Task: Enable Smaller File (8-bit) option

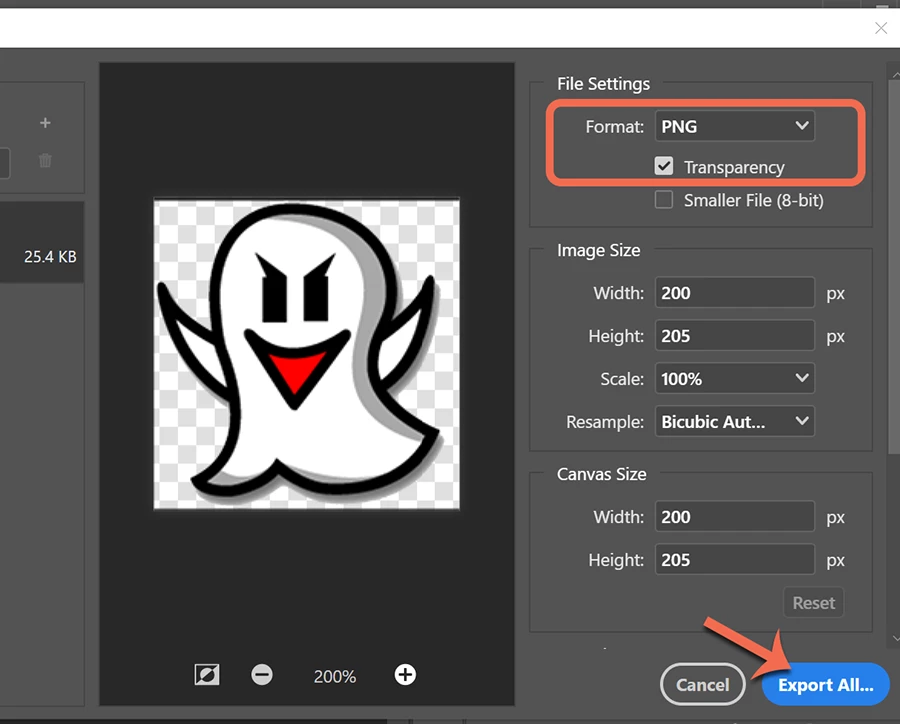Action: click(x=664, y=200)
